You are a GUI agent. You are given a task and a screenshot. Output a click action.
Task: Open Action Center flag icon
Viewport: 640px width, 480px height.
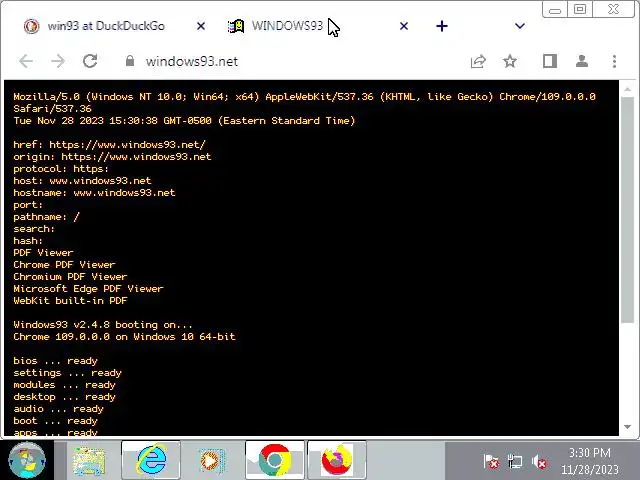click(491, 462)
